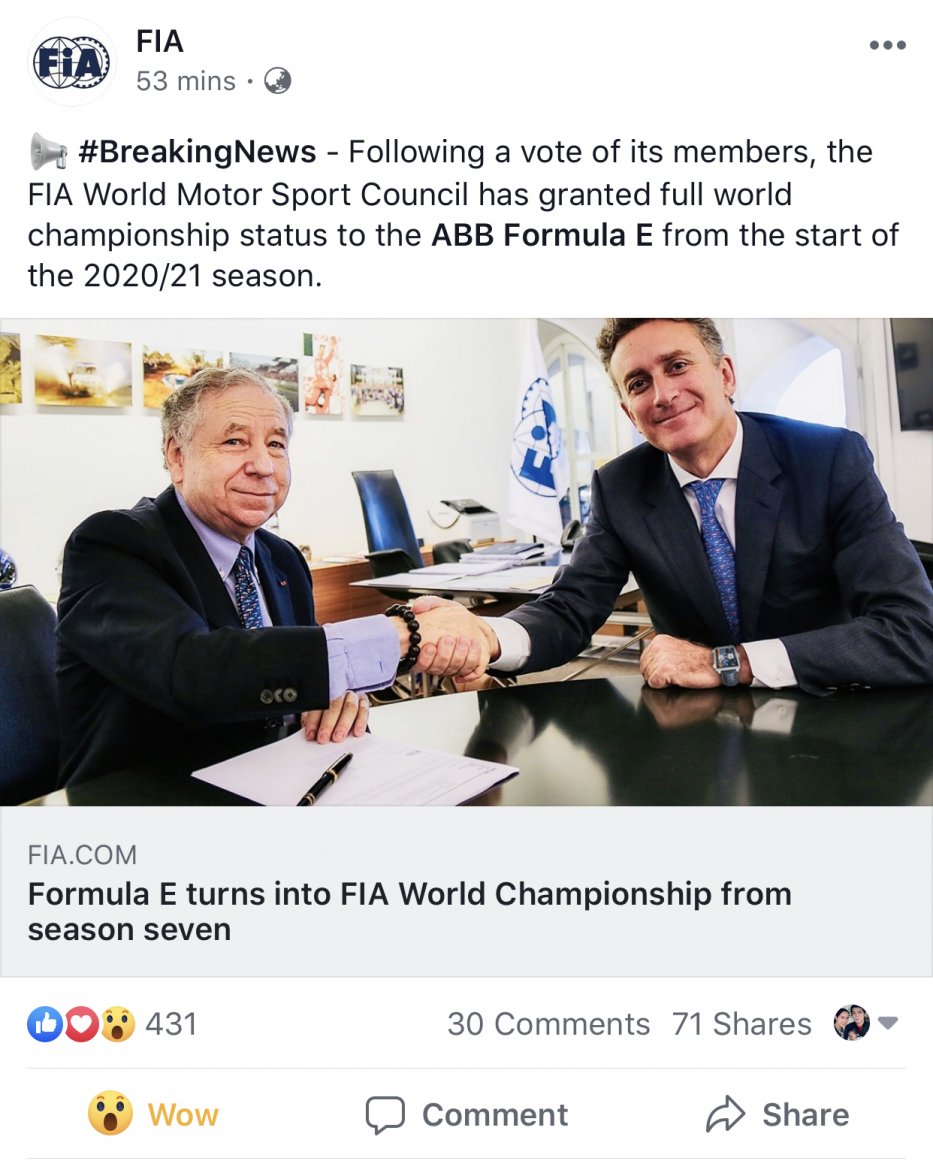
Task: Open the three-dot post options menu
Action: [x=887, y=45]
